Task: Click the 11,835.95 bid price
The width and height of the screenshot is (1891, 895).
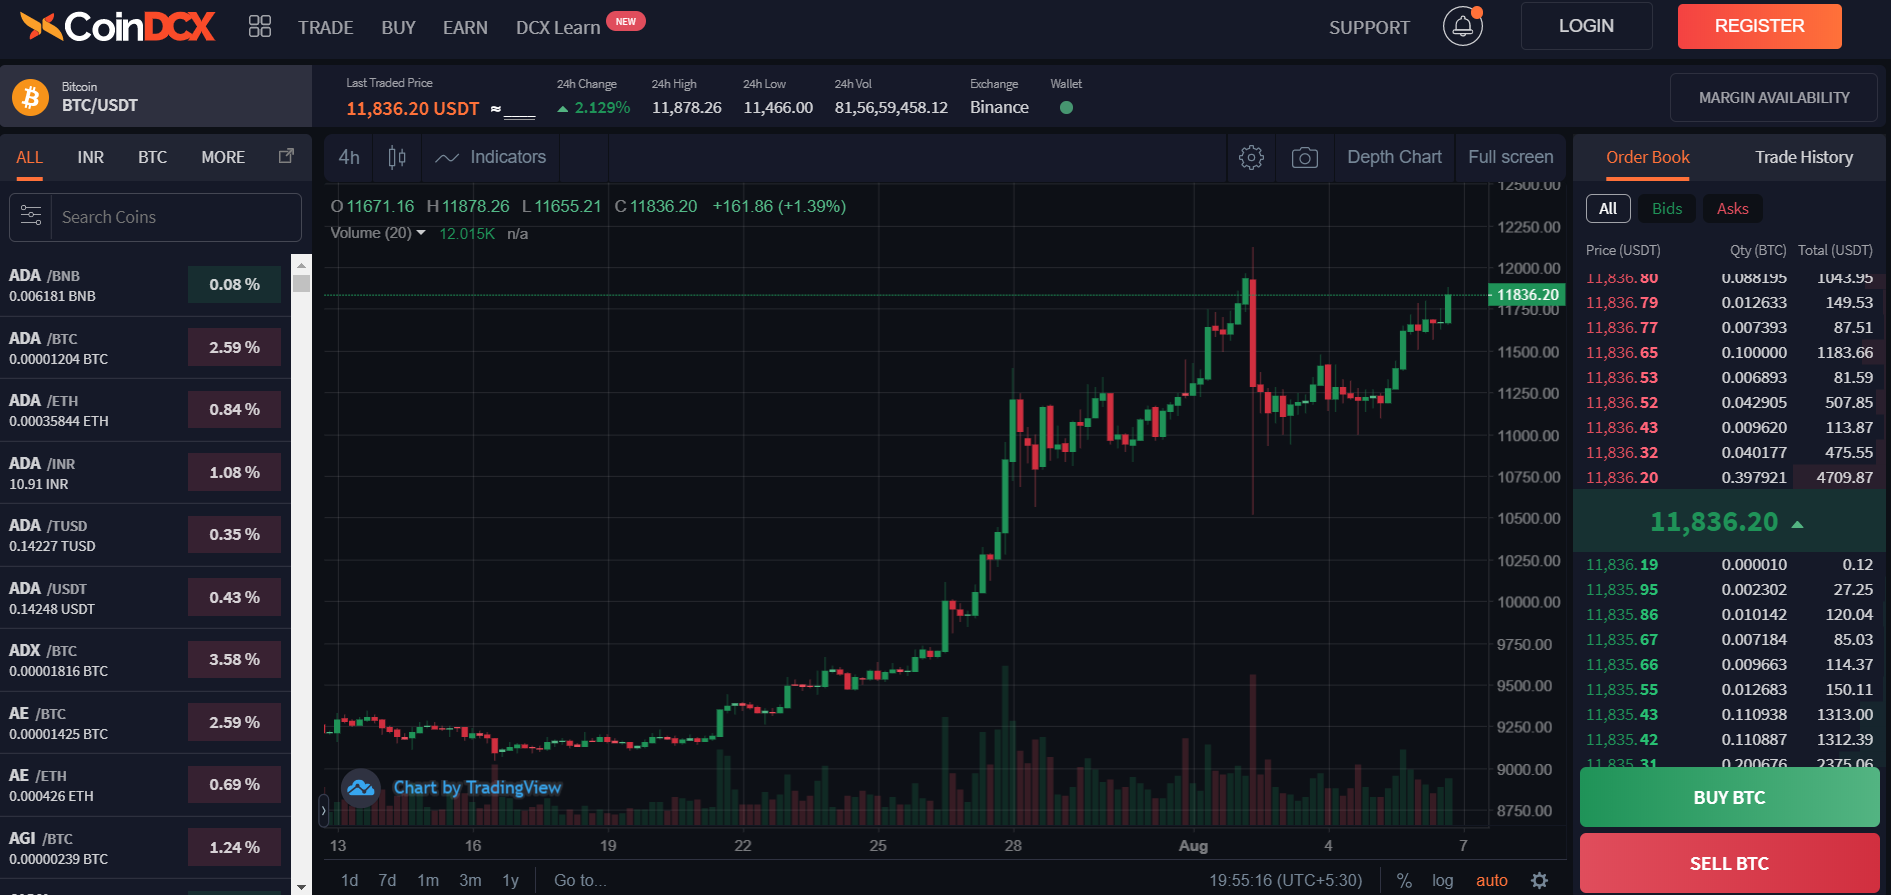Action: click(1621, 589)
